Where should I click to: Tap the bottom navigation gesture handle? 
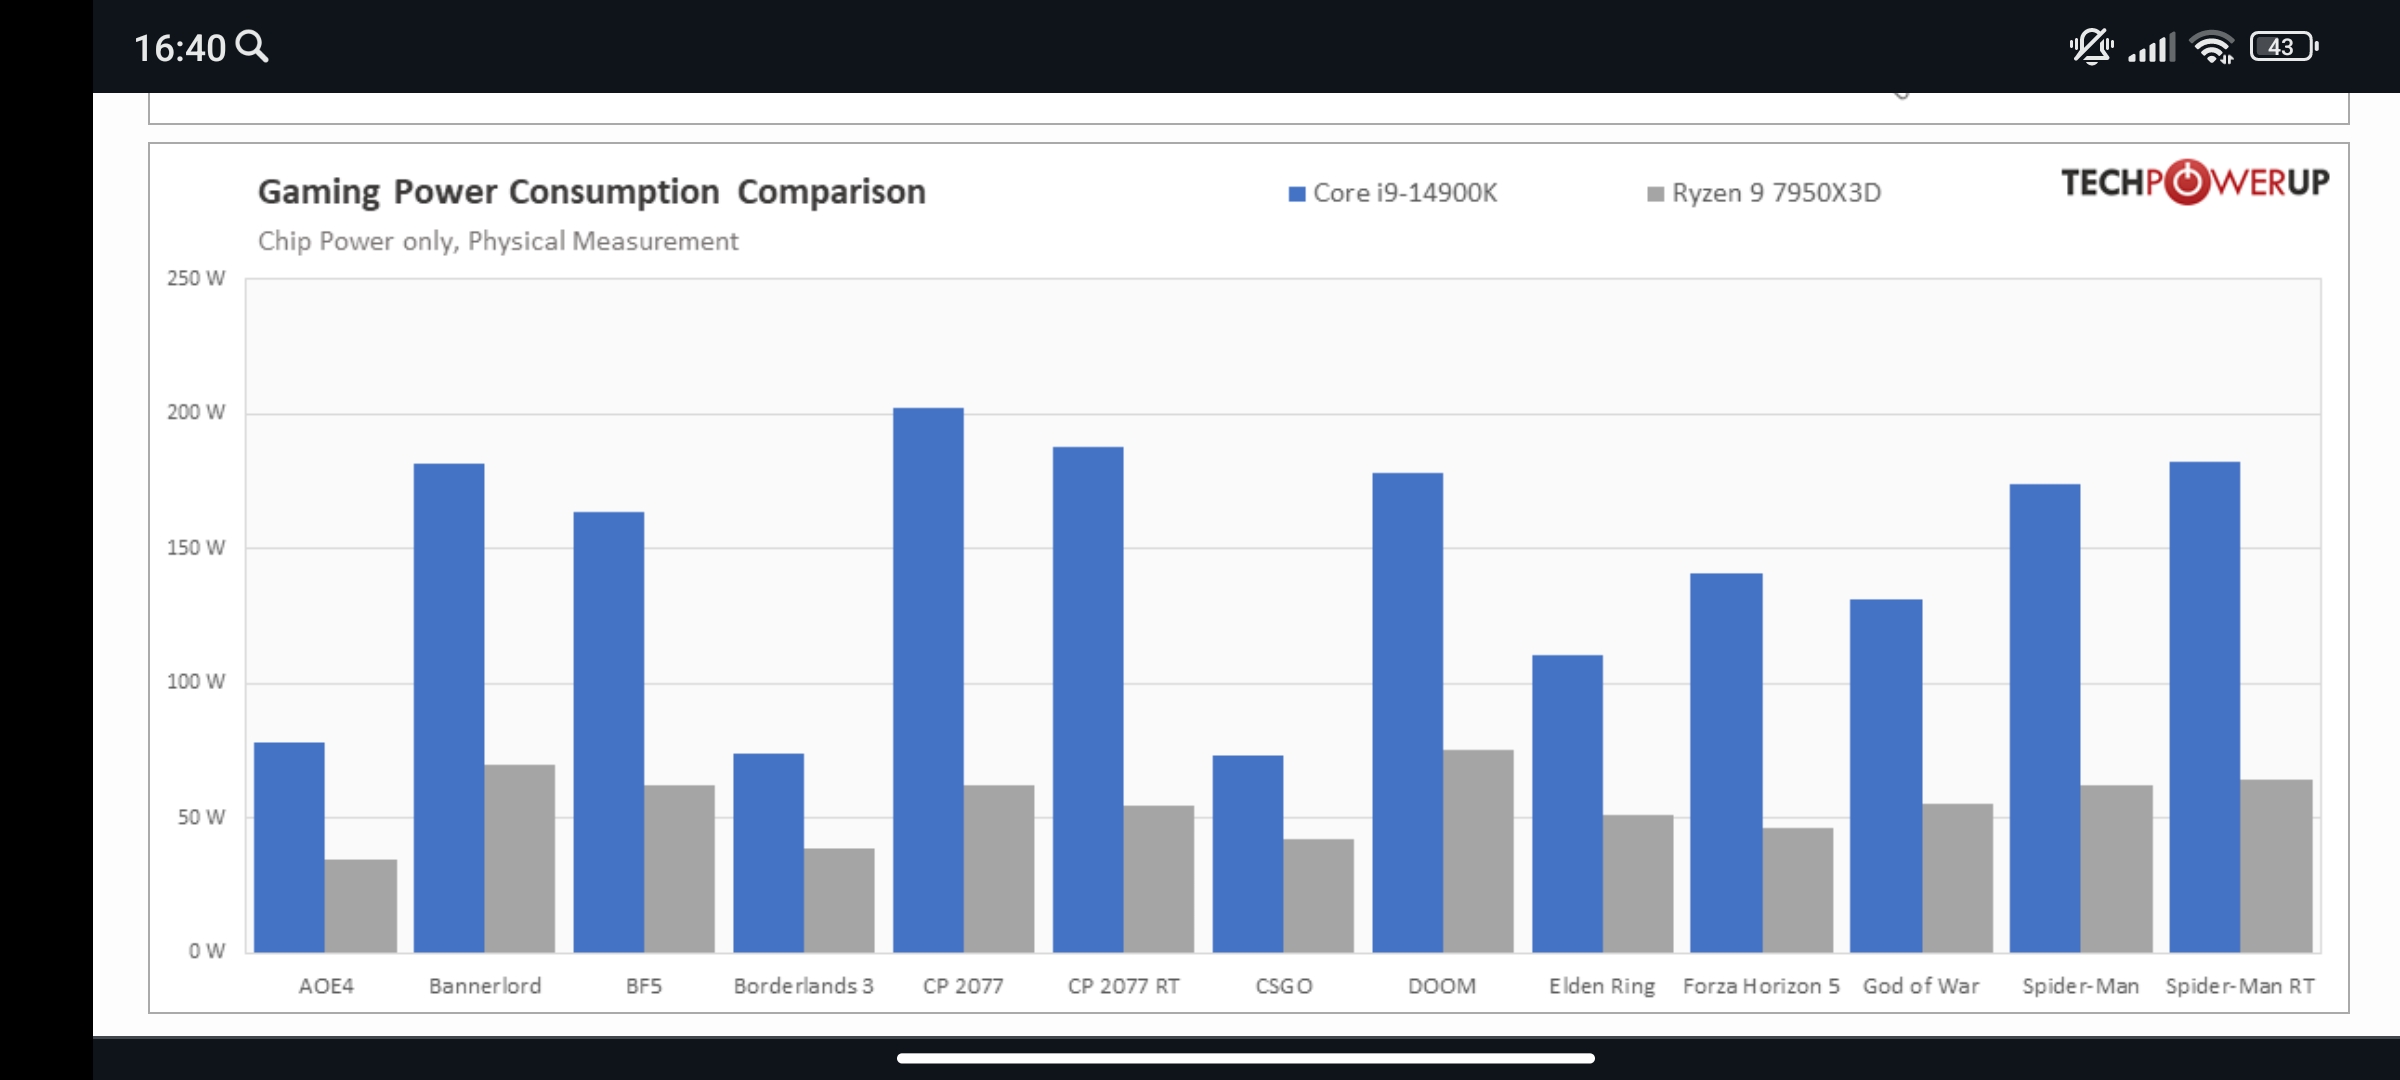pyautogui.click(x=1245, y=1058)
